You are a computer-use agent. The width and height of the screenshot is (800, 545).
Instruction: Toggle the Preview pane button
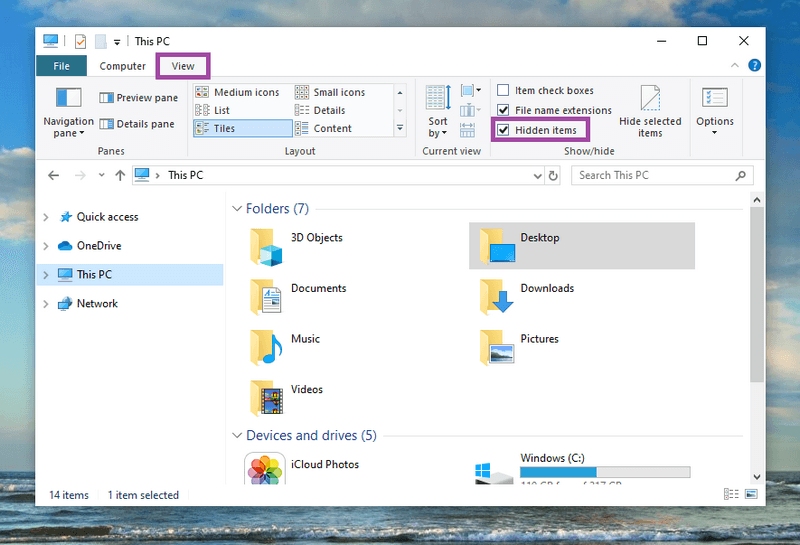click(138, 98)
